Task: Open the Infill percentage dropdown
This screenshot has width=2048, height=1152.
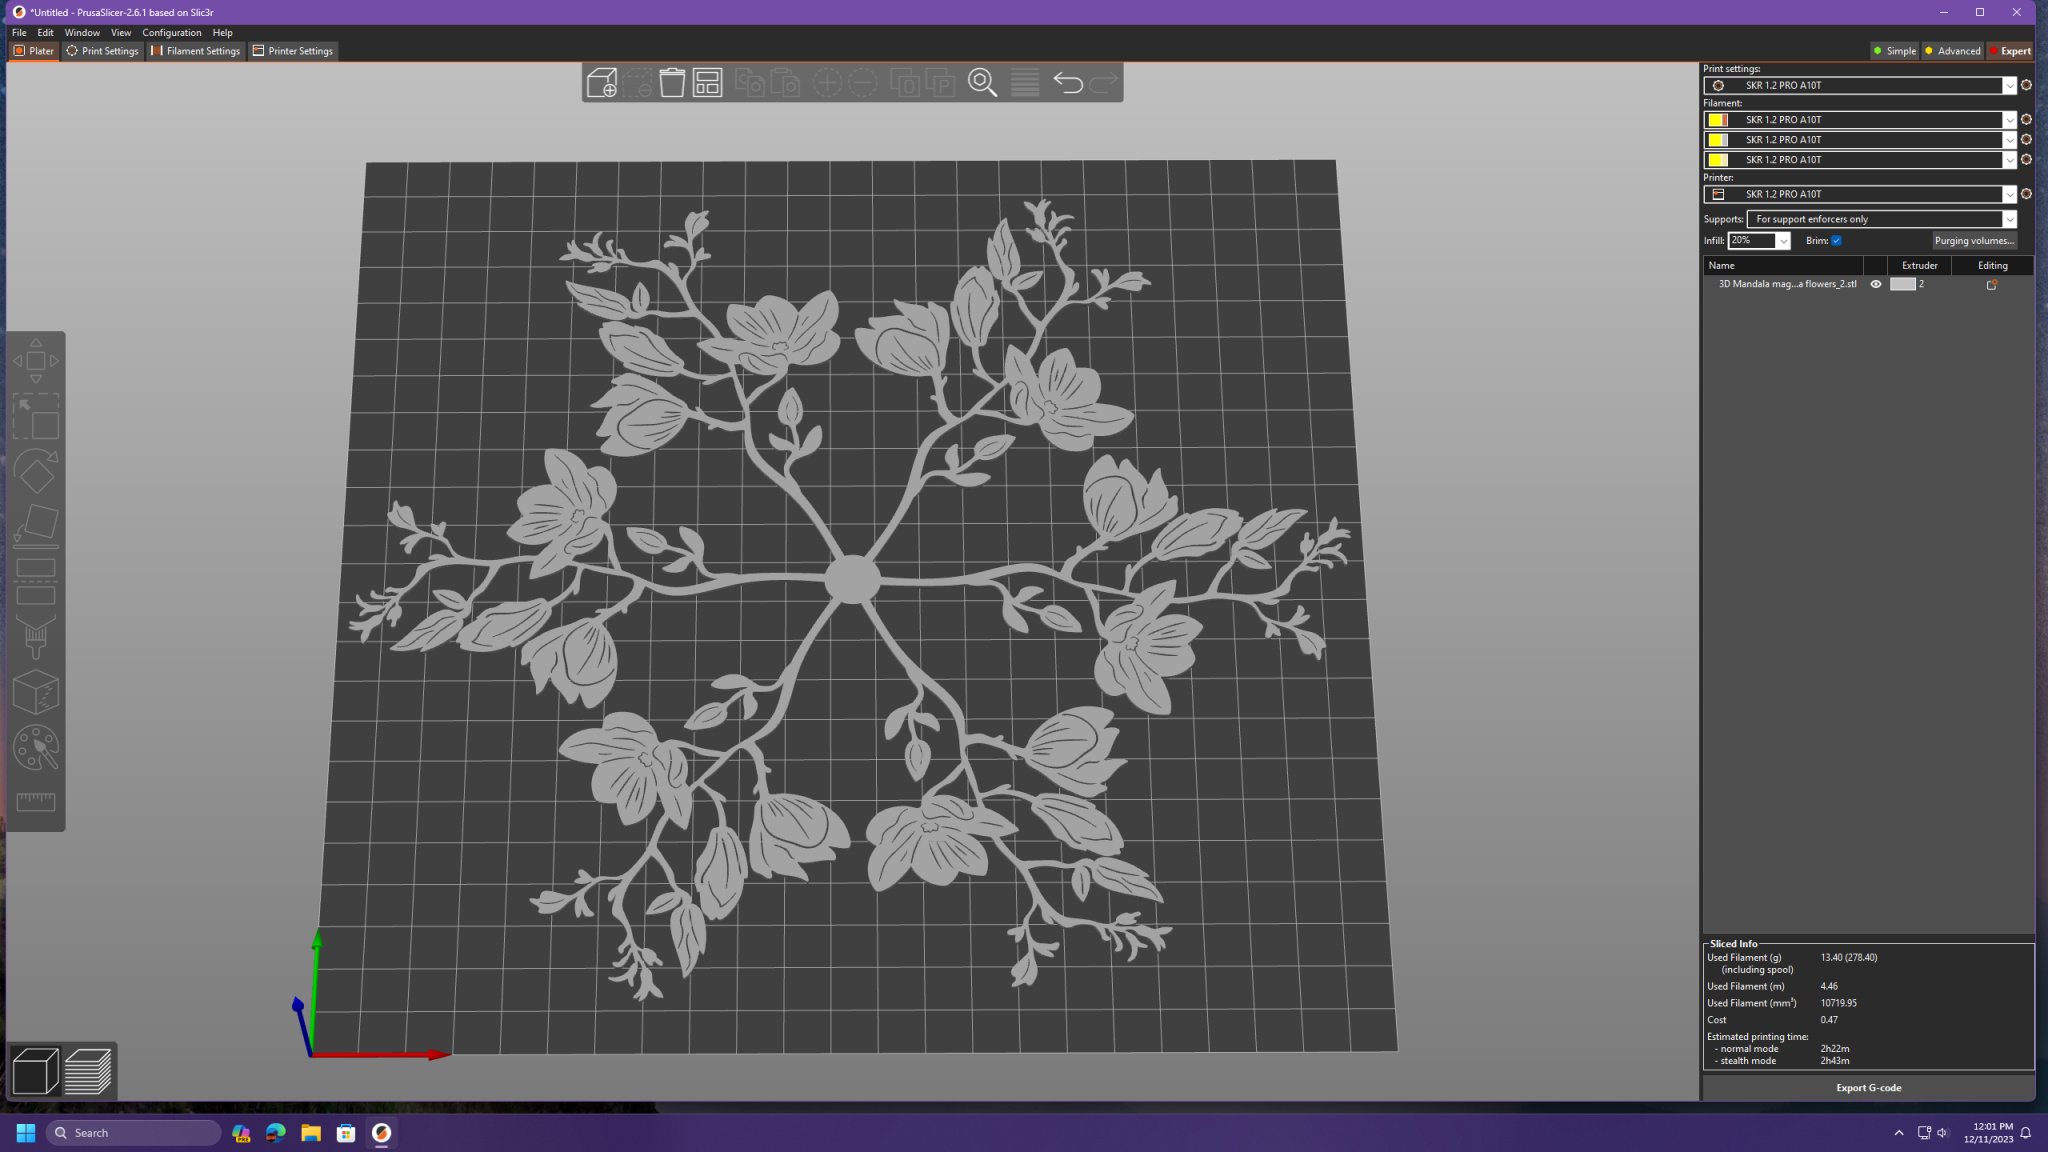Action: 1782,241
